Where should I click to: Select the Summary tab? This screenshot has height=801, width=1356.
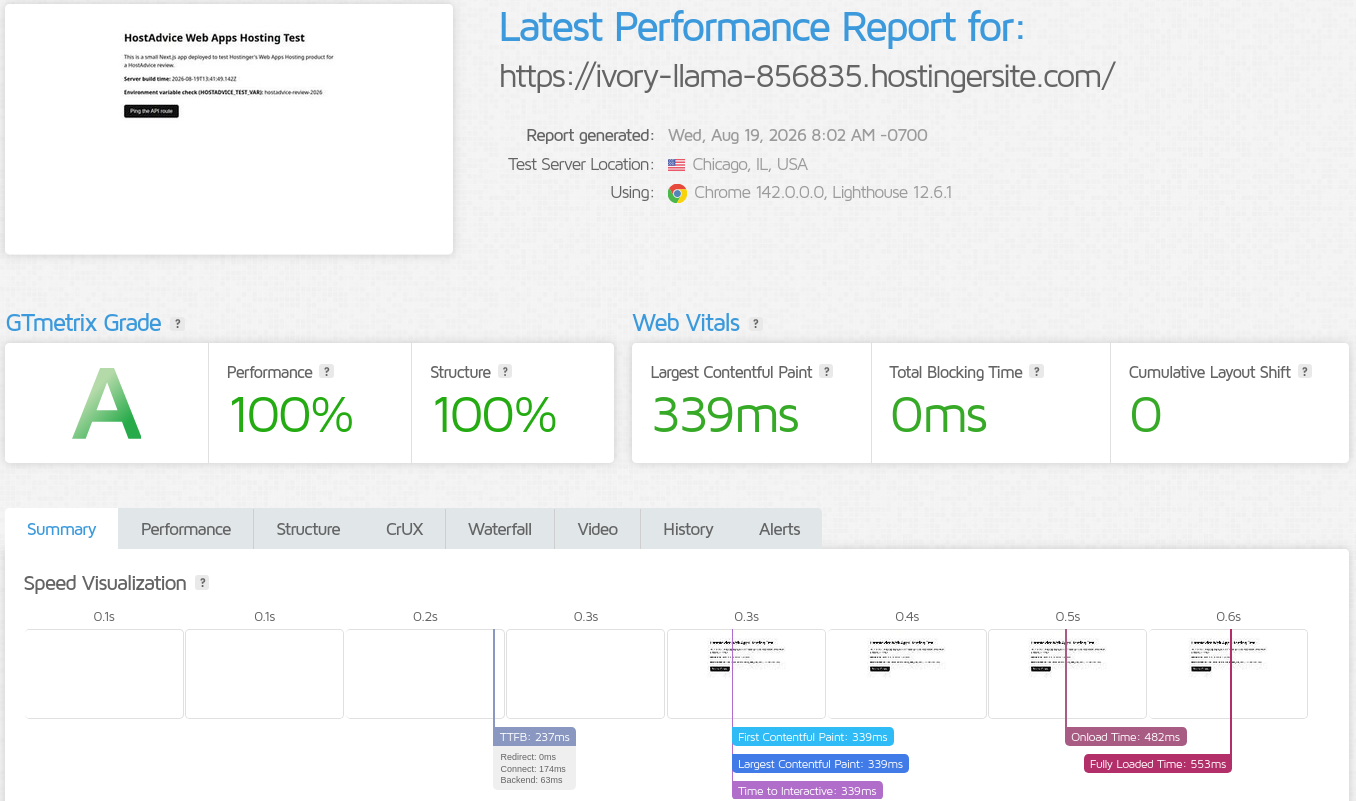pyautogui.click(x=62, y=529)
